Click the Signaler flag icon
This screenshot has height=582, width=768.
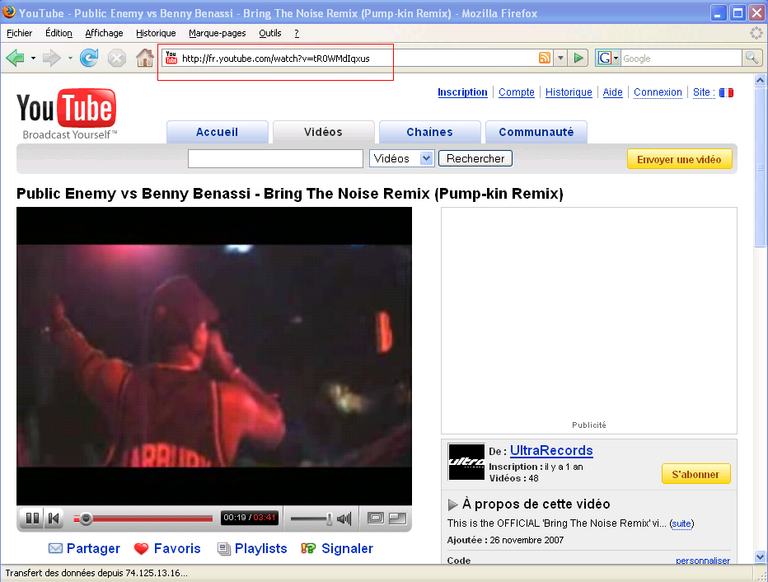tap(308, 548)
